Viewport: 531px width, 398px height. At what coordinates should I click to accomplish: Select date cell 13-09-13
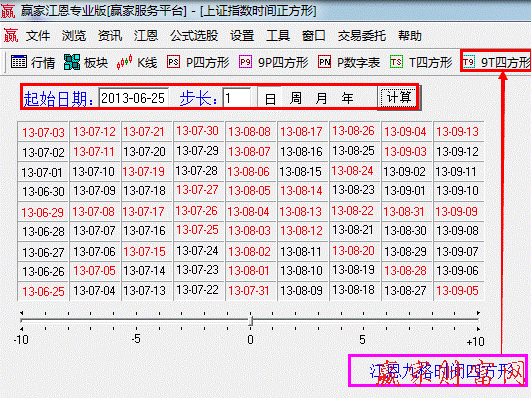point(458,132)
